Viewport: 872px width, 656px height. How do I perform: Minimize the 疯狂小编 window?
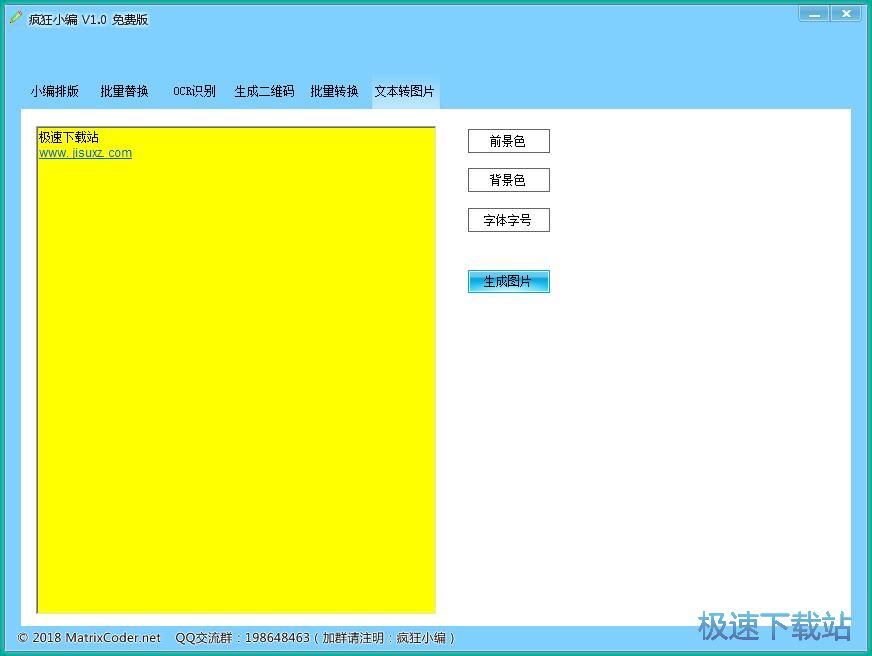tap(813, 13)
